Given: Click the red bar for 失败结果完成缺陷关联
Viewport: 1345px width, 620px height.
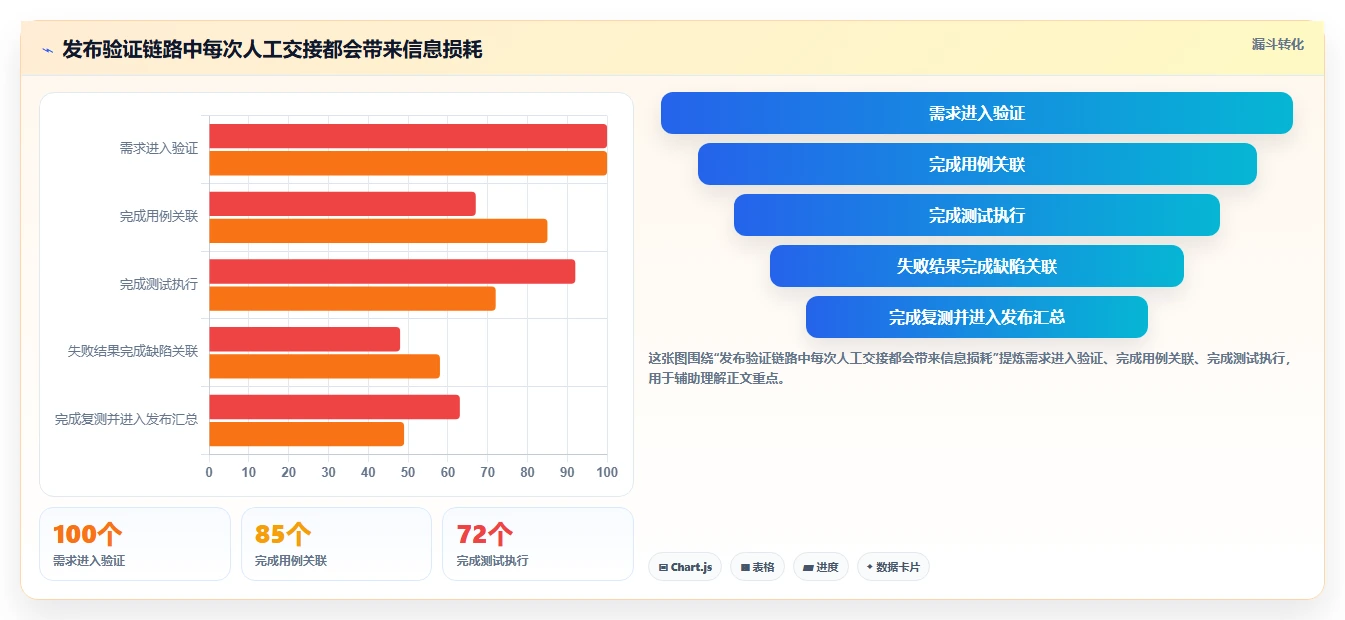Looking at the screenshot, I should (304, 339).
